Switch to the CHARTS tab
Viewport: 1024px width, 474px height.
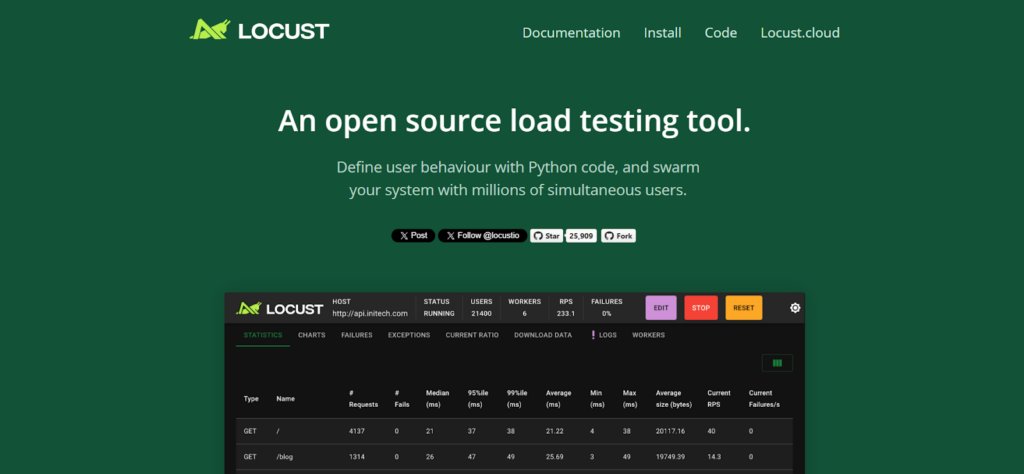(312, 335)
